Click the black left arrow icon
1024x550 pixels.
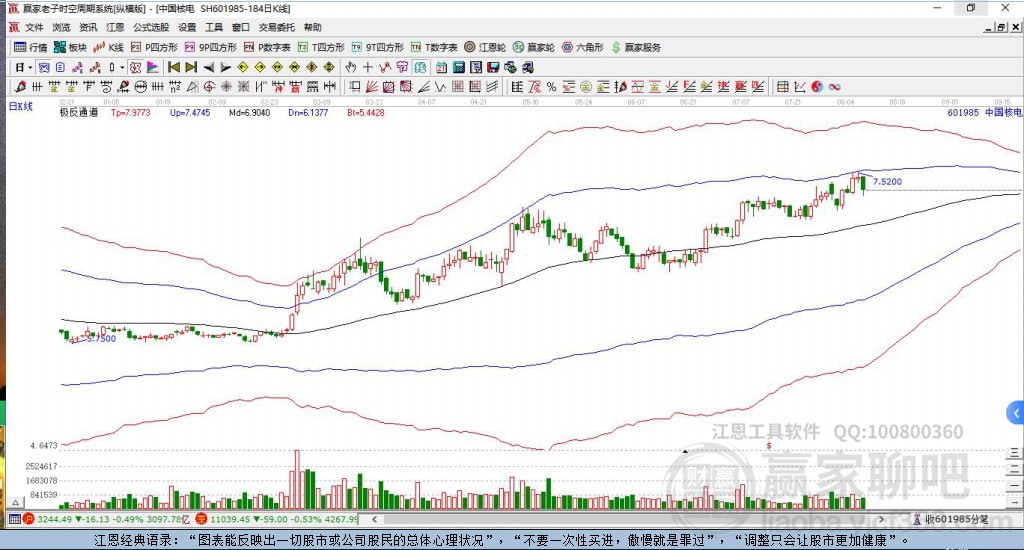point(208,67)
